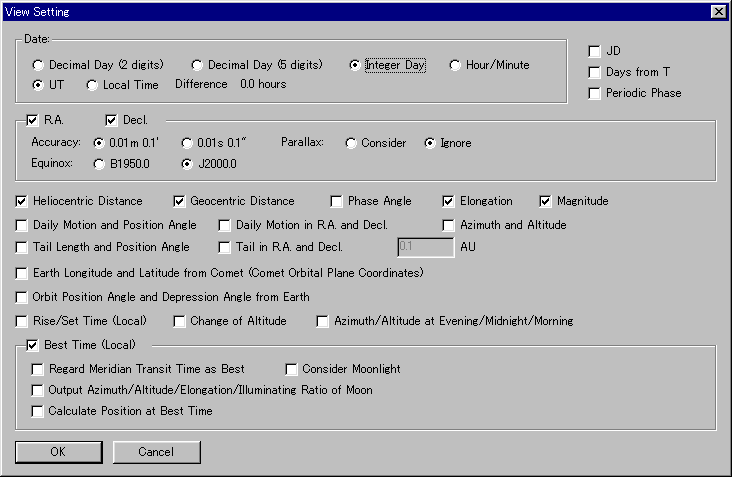The image size is (732, 477).
Task: Click the Cancel button
Action: pyautogui.click(x=157, y=452)
